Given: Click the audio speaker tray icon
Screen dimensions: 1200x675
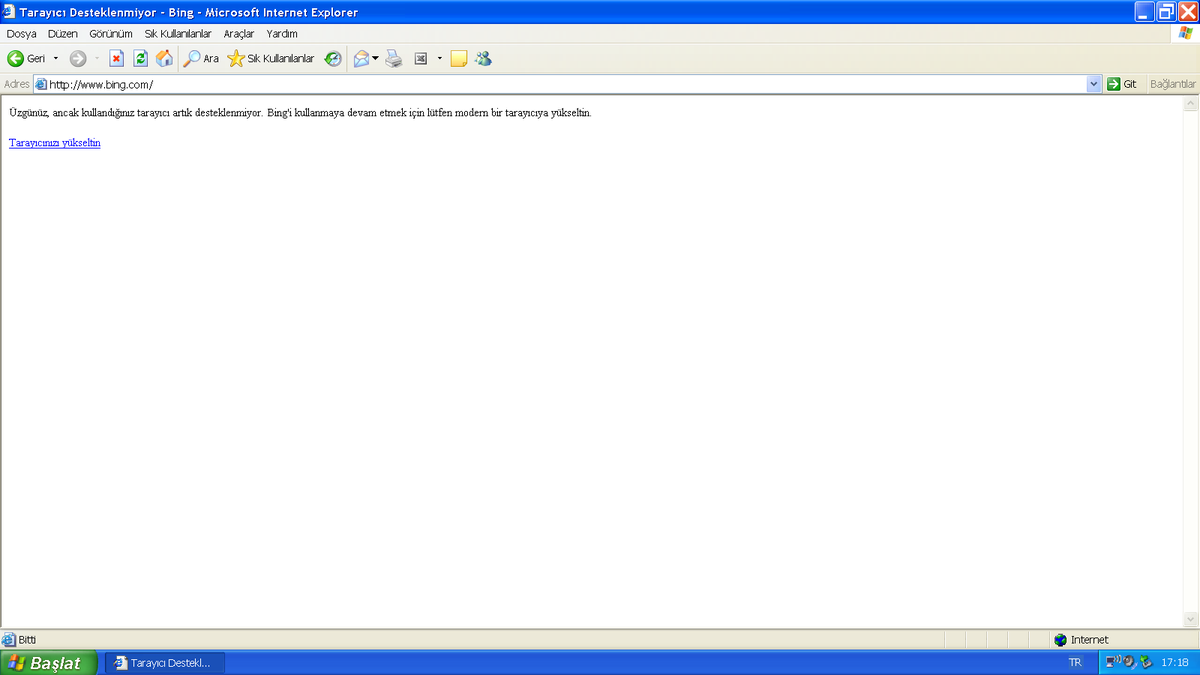Looking at the screenshot, I should 1129,662.
